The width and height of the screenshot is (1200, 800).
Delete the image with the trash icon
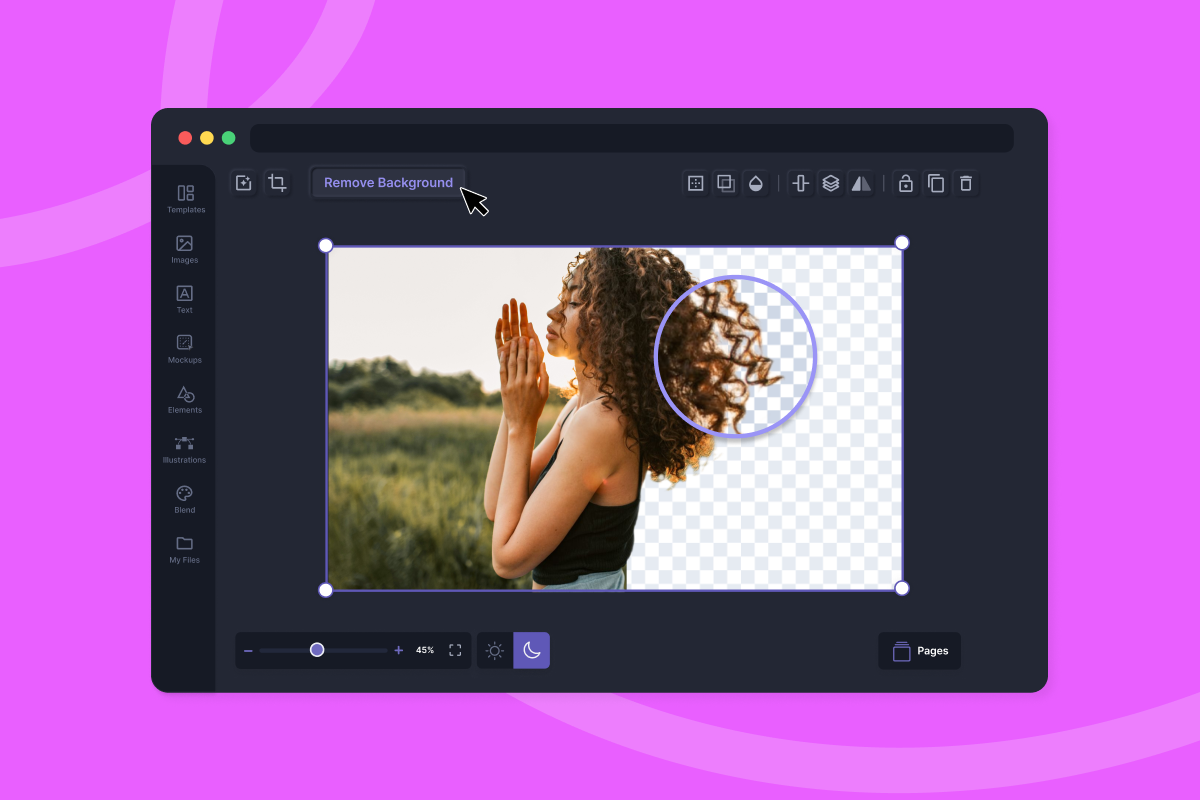(x=966, y=183)
